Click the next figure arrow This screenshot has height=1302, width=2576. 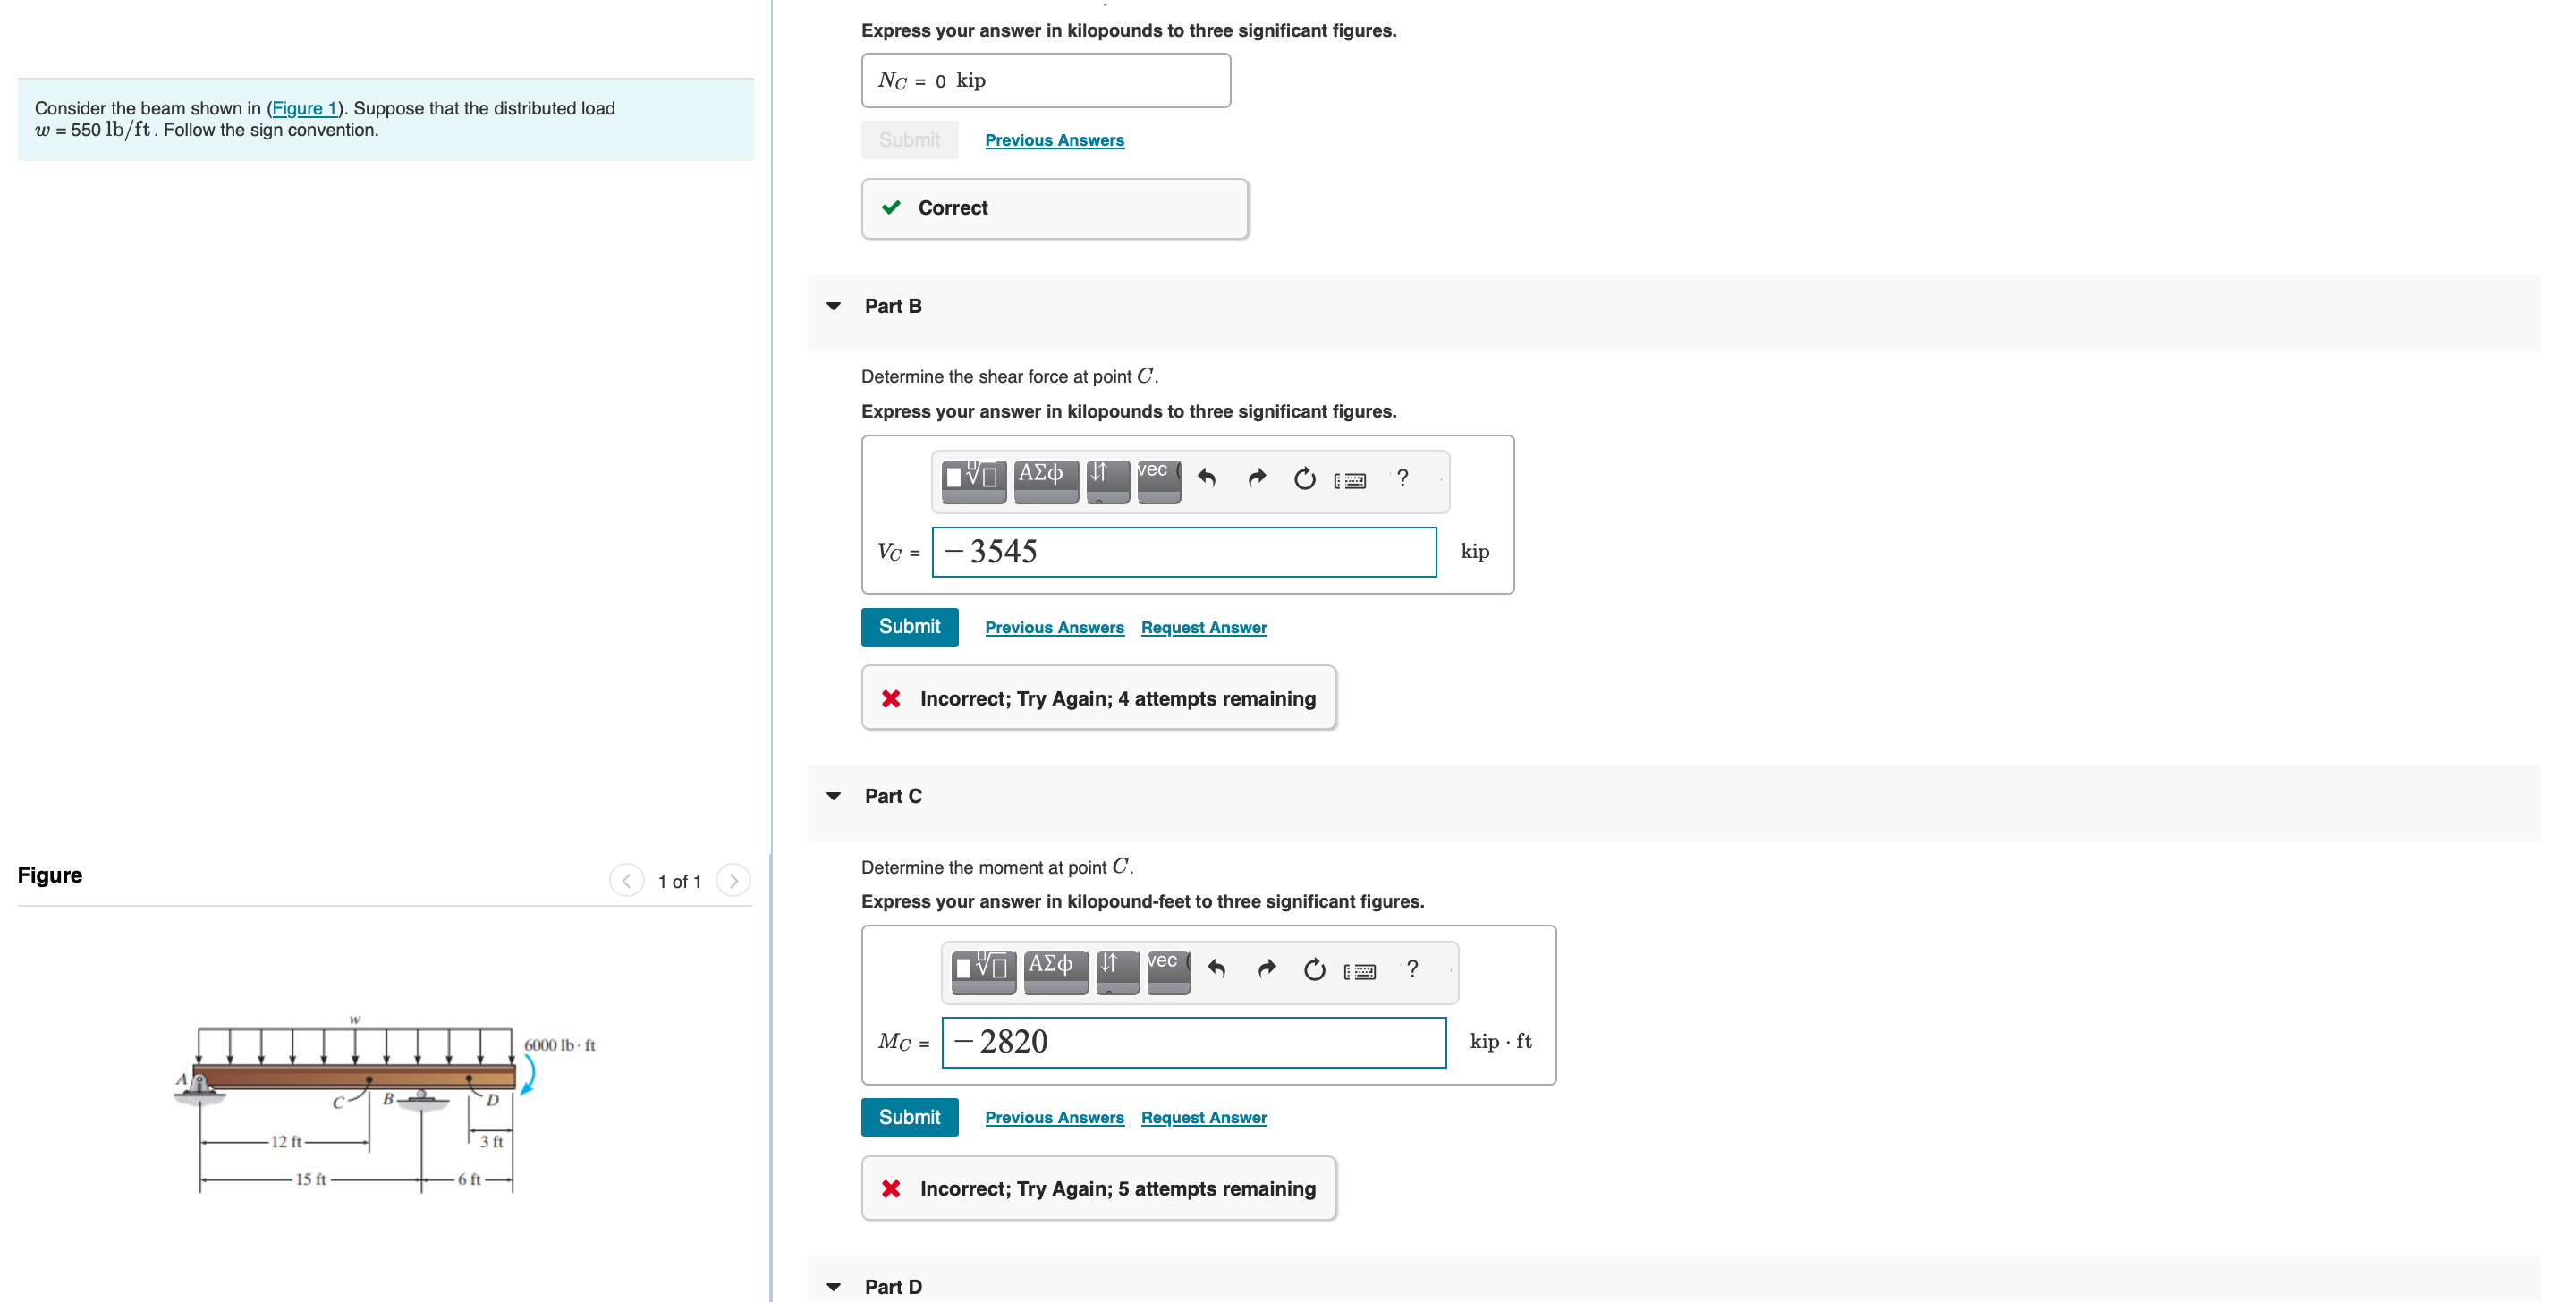click(734, 880)
